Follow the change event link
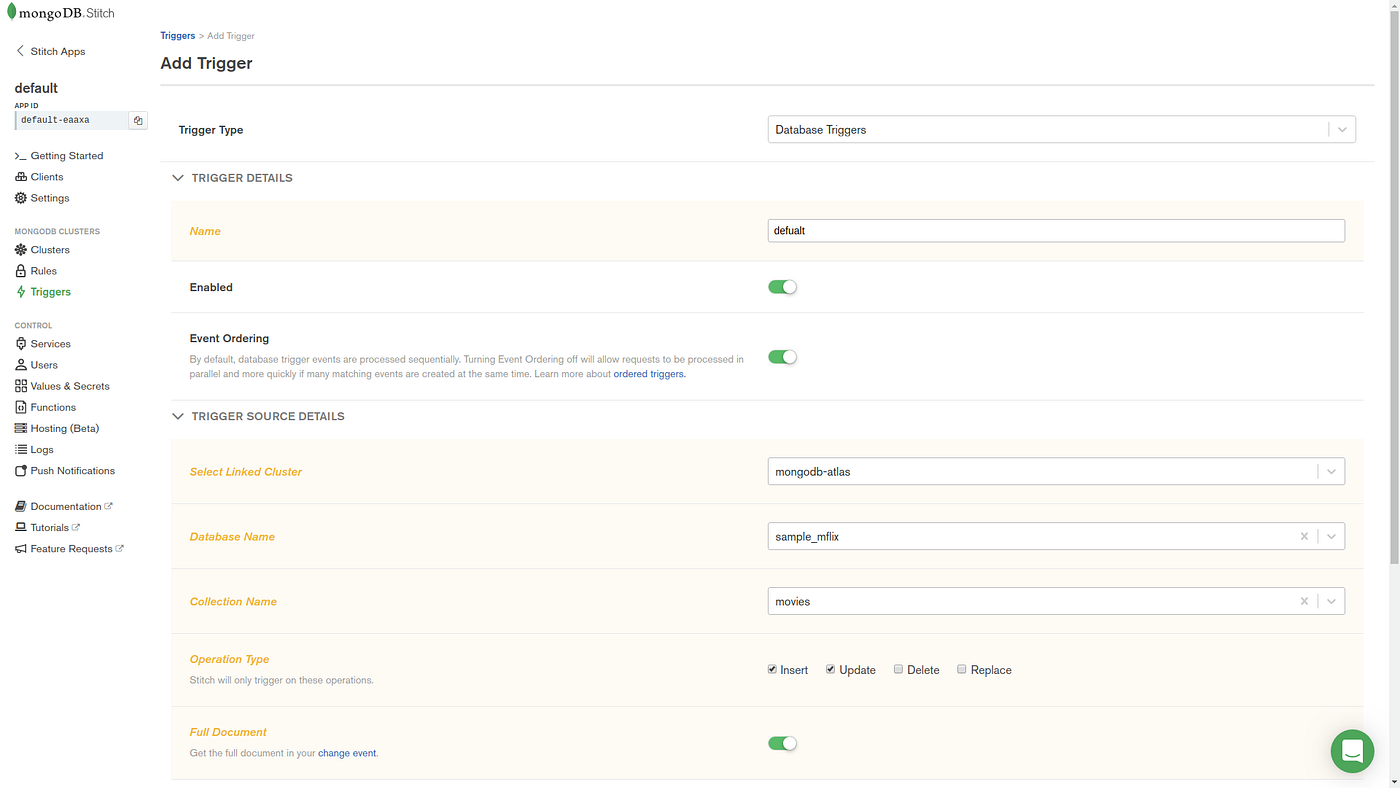 347,752
